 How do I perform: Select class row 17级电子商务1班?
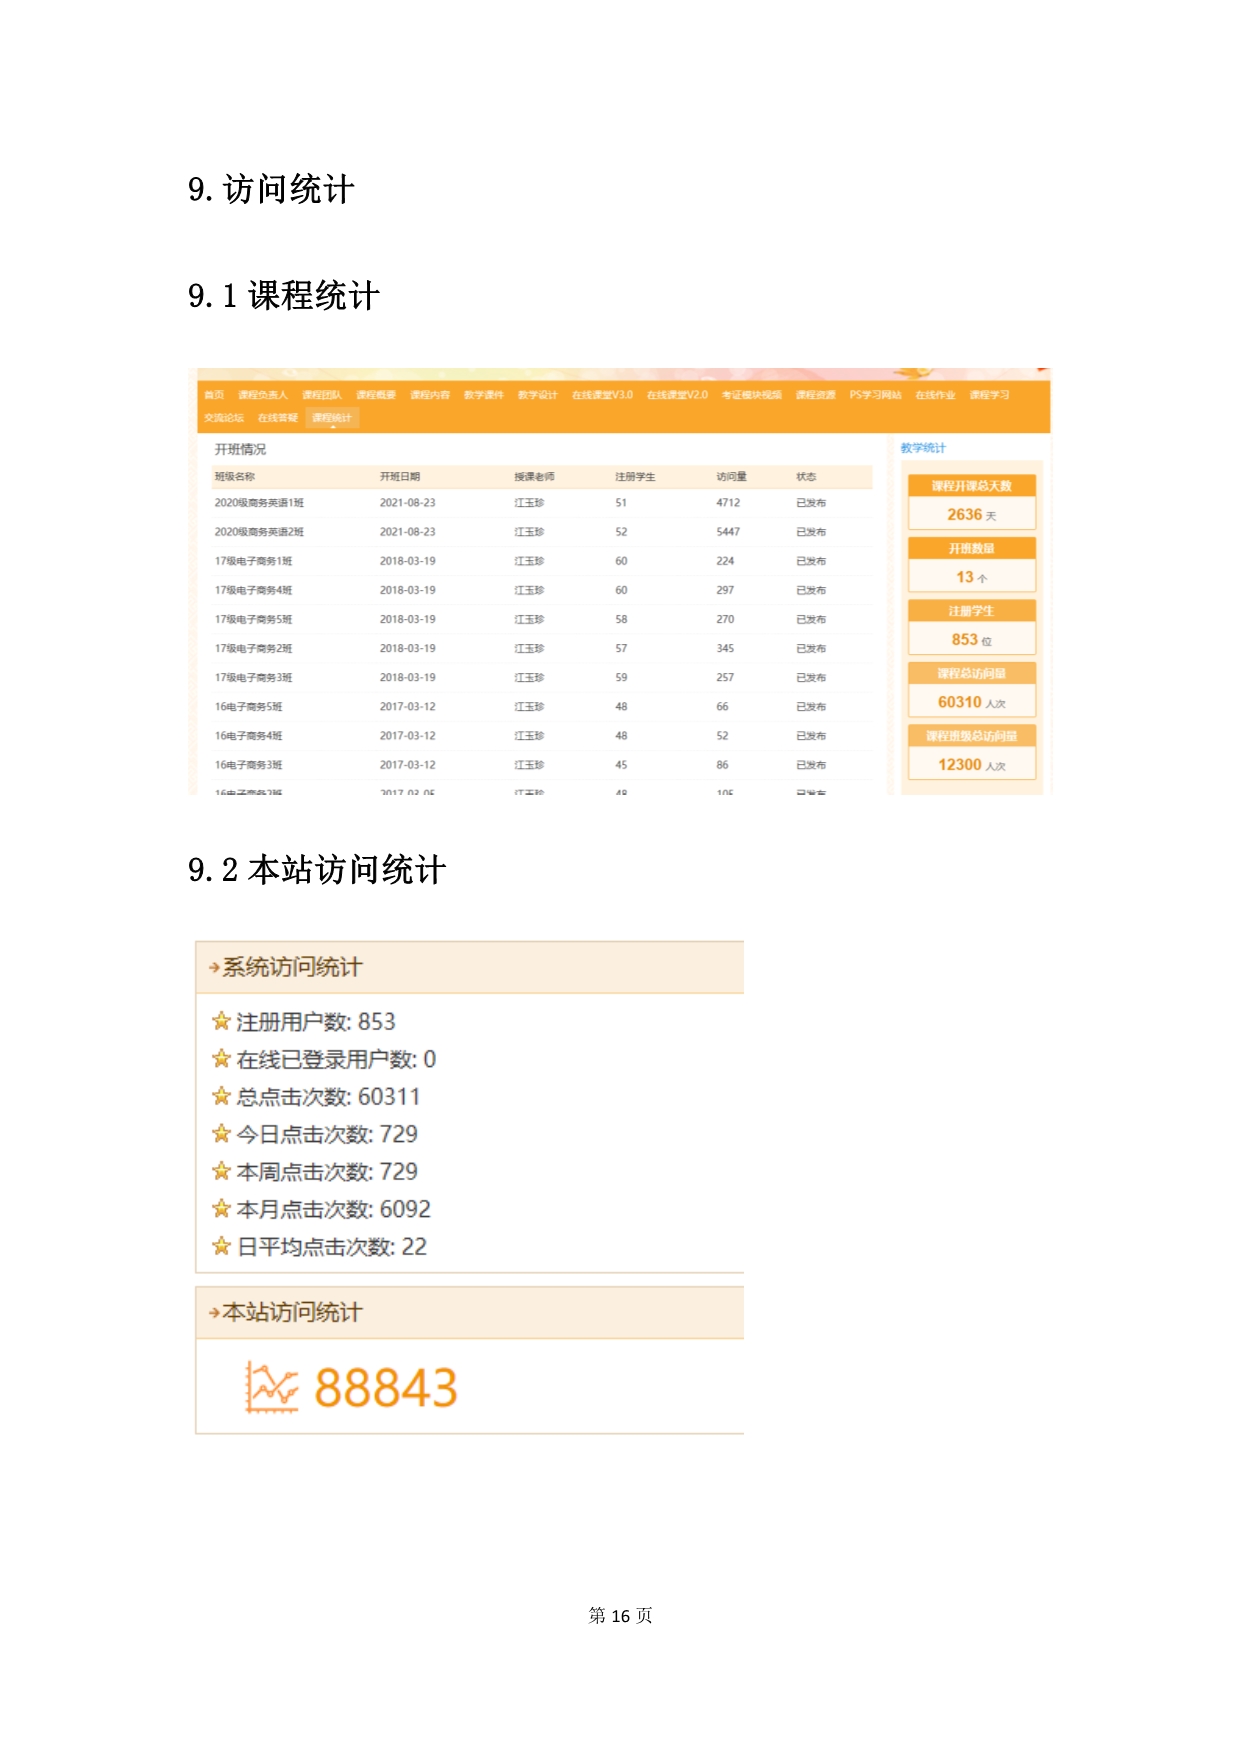(541, 561)
